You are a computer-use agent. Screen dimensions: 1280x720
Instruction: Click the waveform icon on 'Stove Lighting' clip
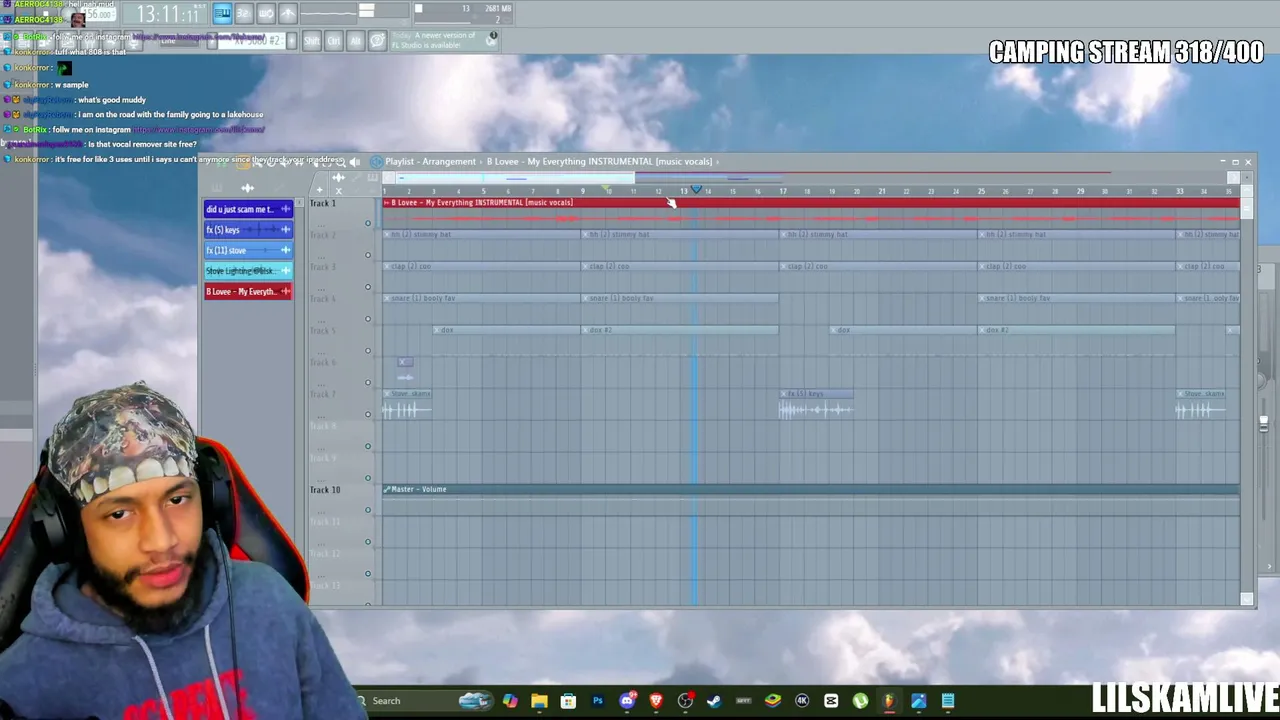pos(285,271)
